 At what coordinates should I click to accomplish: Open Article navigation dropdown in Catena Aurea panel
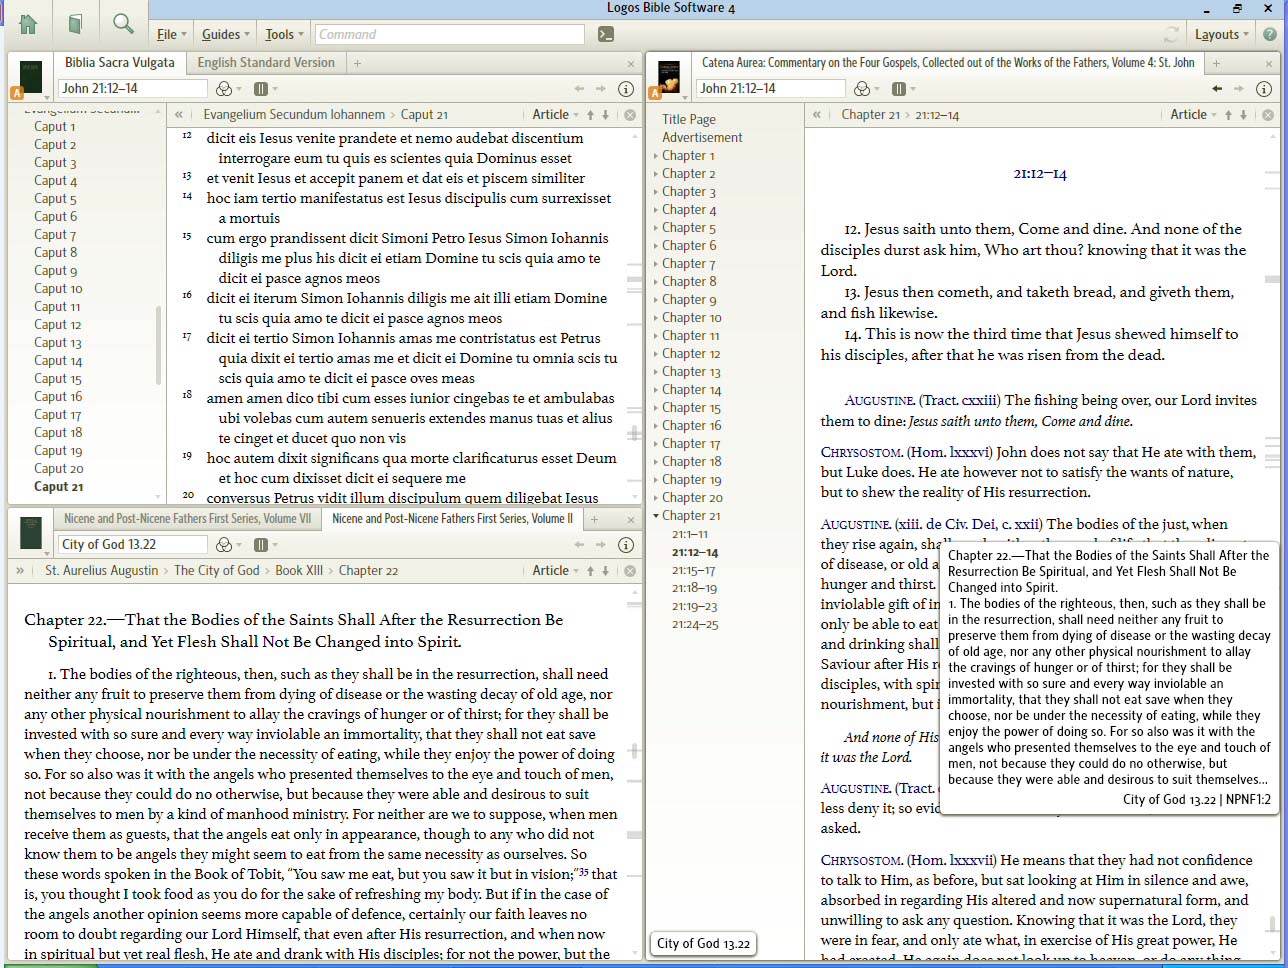(x=1193, y=115)
